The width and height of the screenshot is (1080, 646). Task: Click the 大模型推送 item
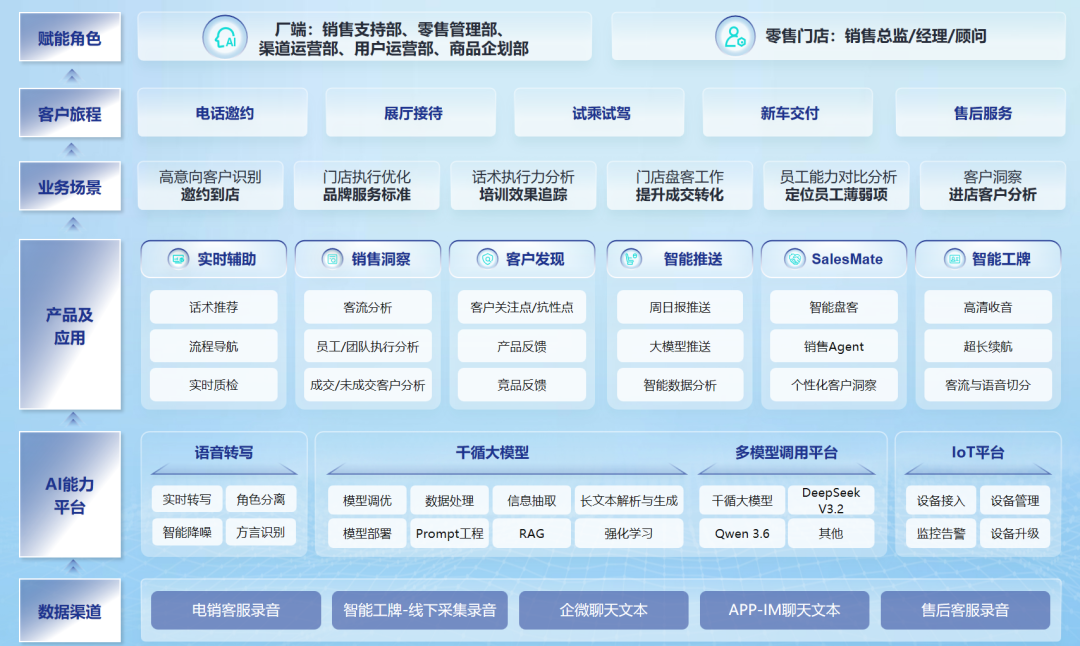click(x=680, y=346)
